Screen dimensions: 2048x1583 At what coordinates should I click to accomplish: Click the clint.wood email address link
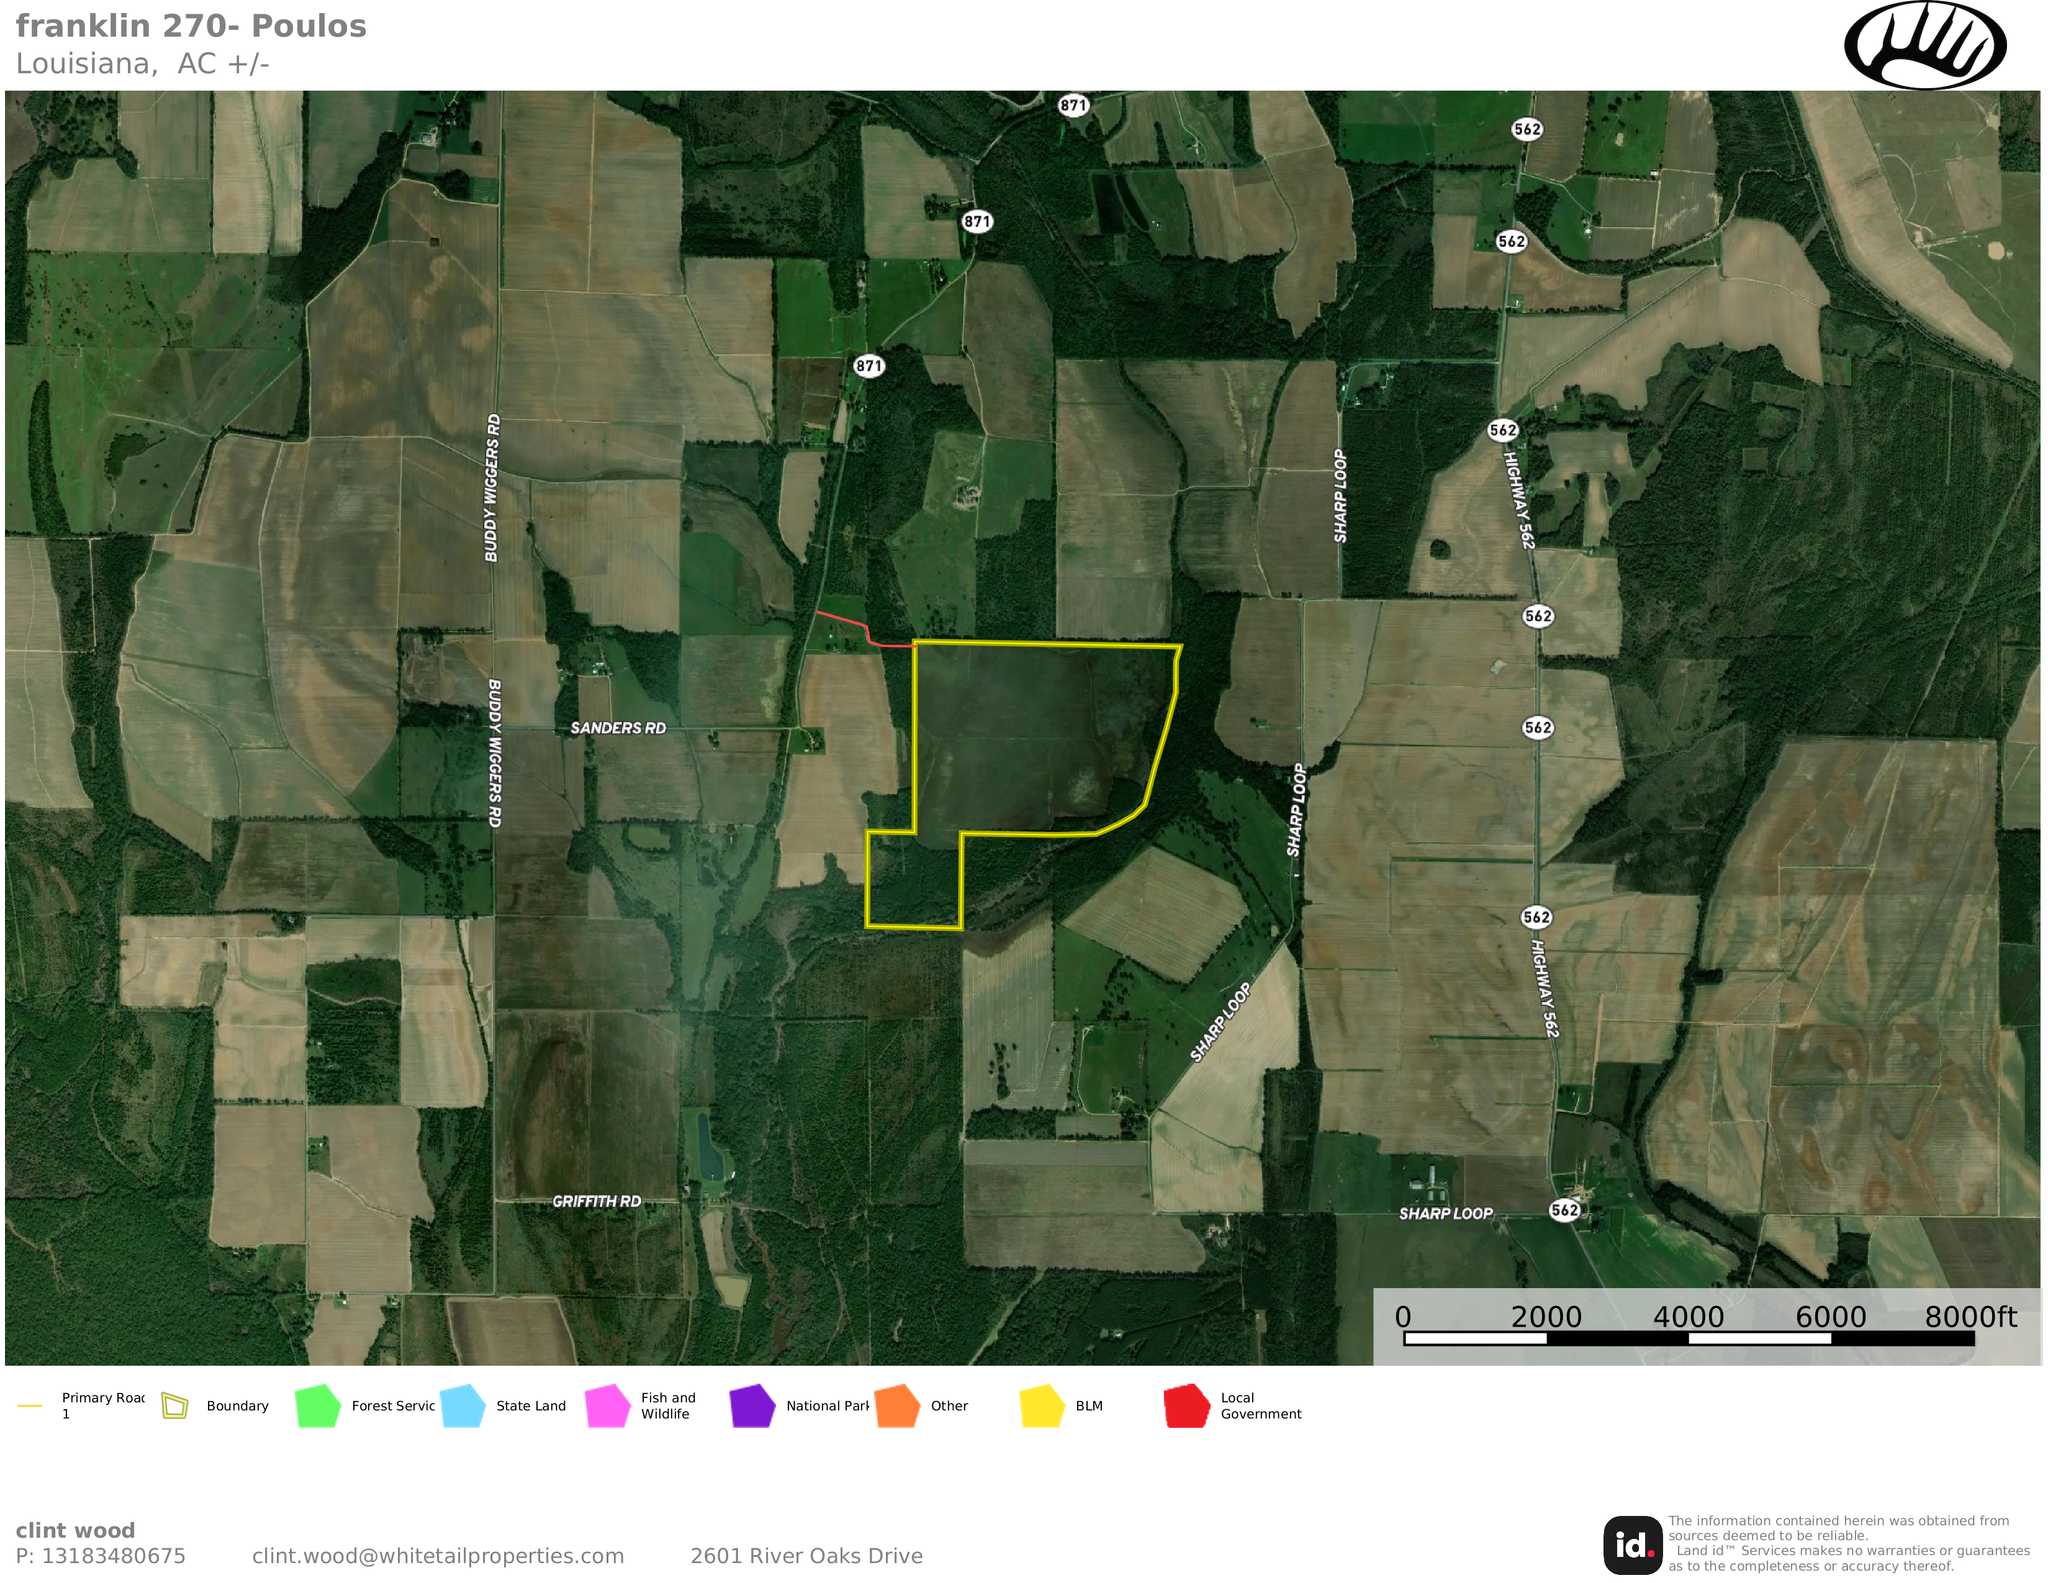(x=438, y=1556)
